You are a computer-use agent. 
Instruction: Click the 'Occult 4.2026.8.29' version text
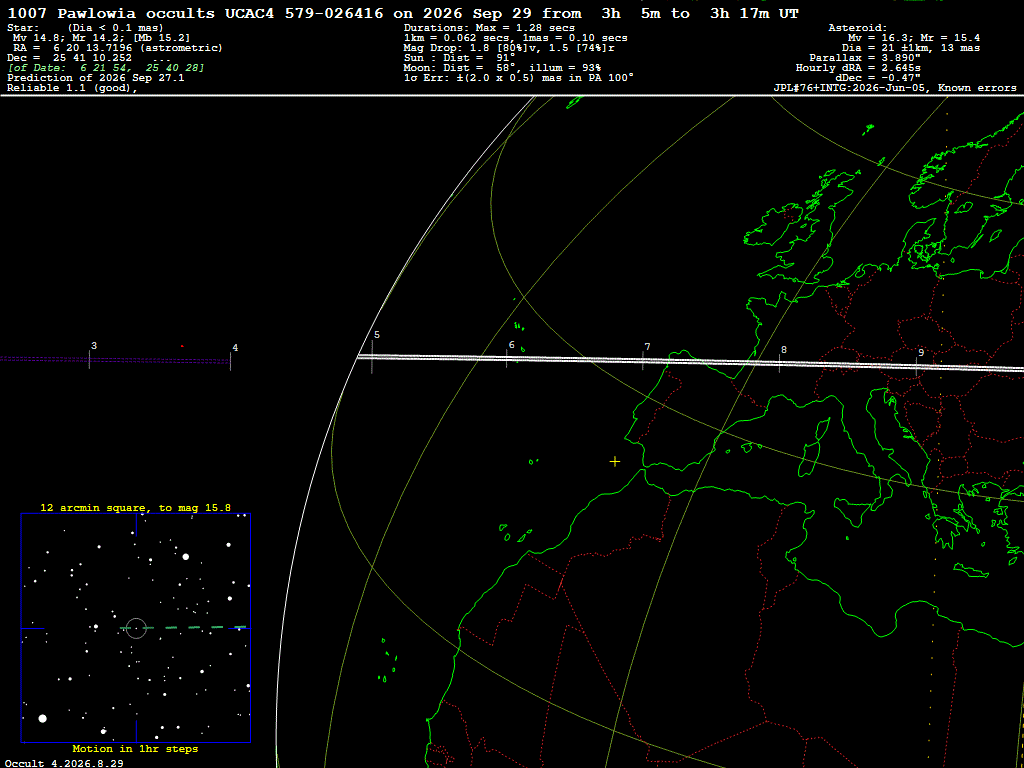pyautogui.click(x=65, y=763)
